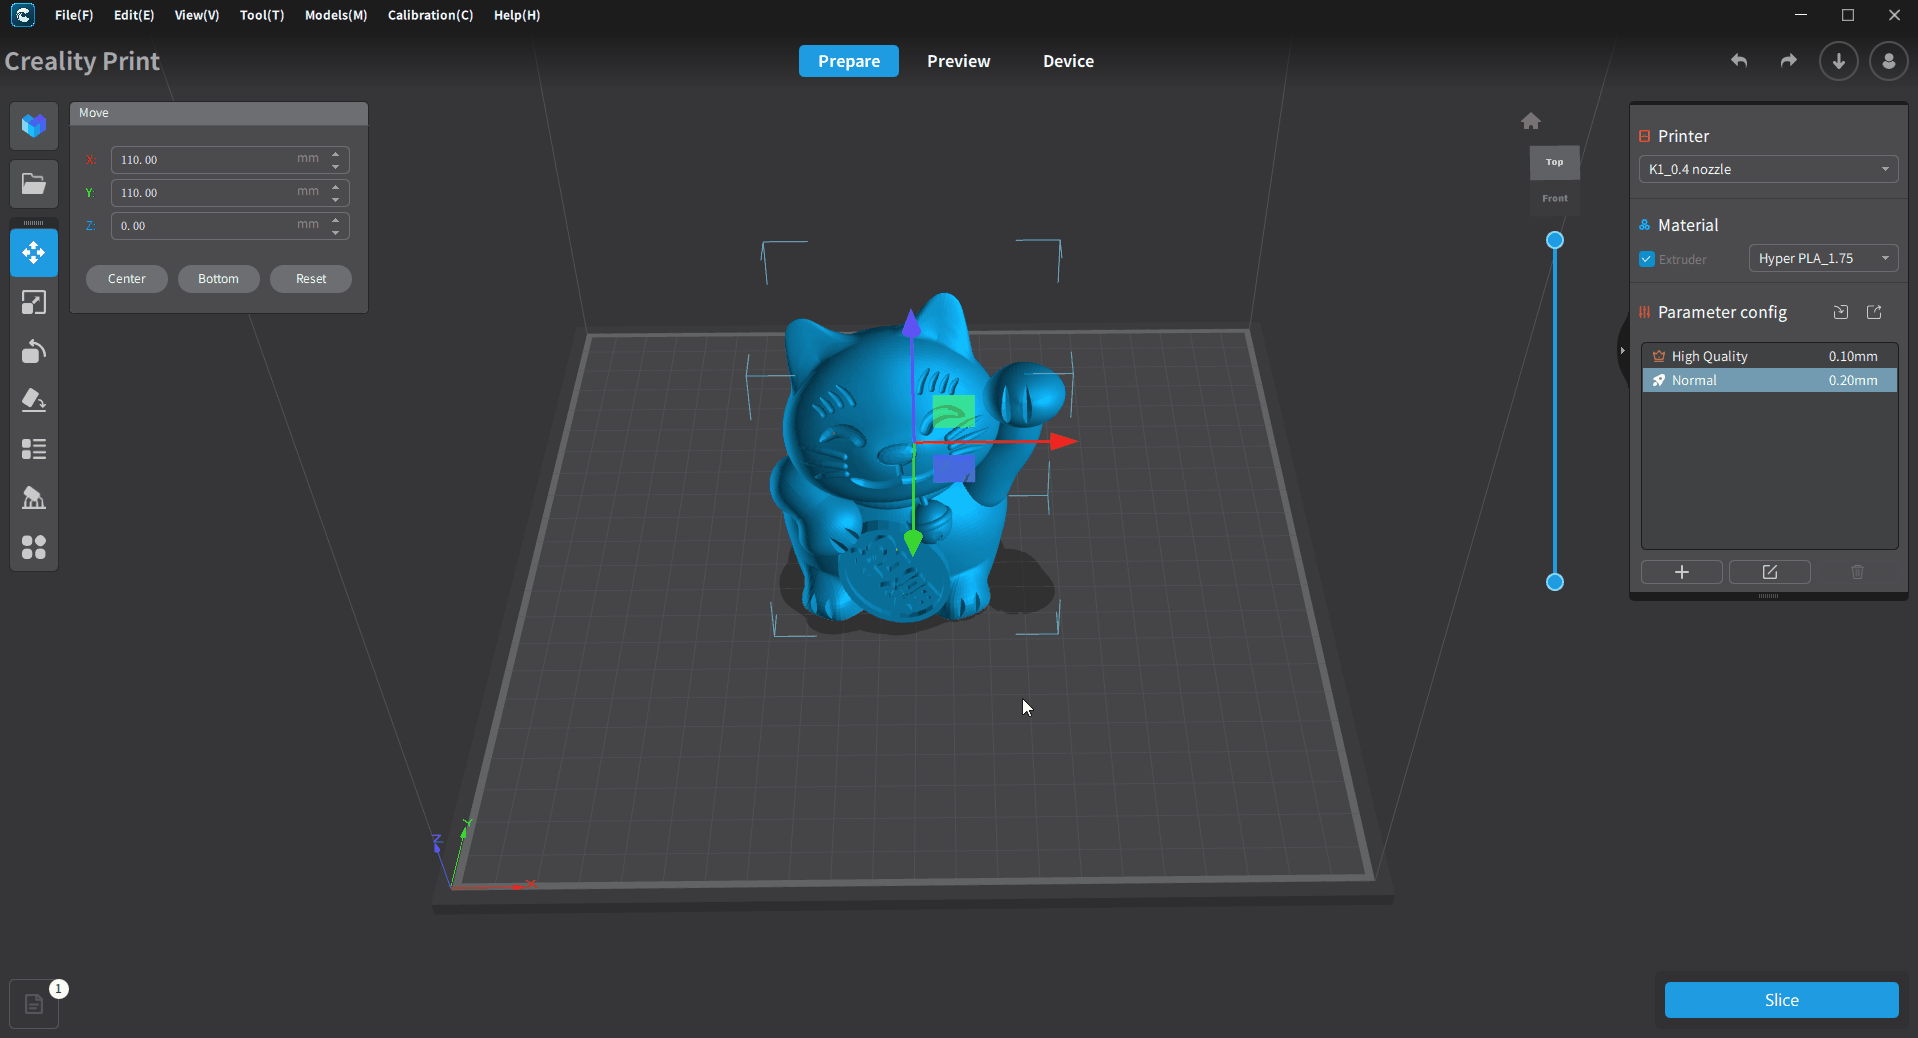Image resolution: width=1918 pixels, height=1038 pixels.
Task: Select the Normal 0.20mm profile
Action: pos(1768,380)
